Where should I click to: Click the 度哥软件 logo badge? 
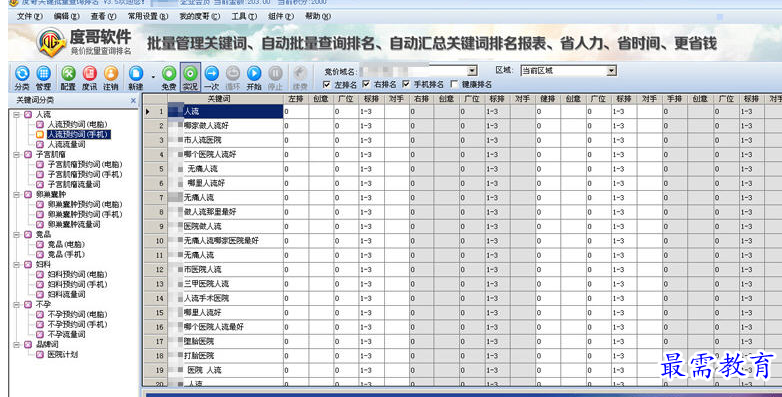coord(51,42)
